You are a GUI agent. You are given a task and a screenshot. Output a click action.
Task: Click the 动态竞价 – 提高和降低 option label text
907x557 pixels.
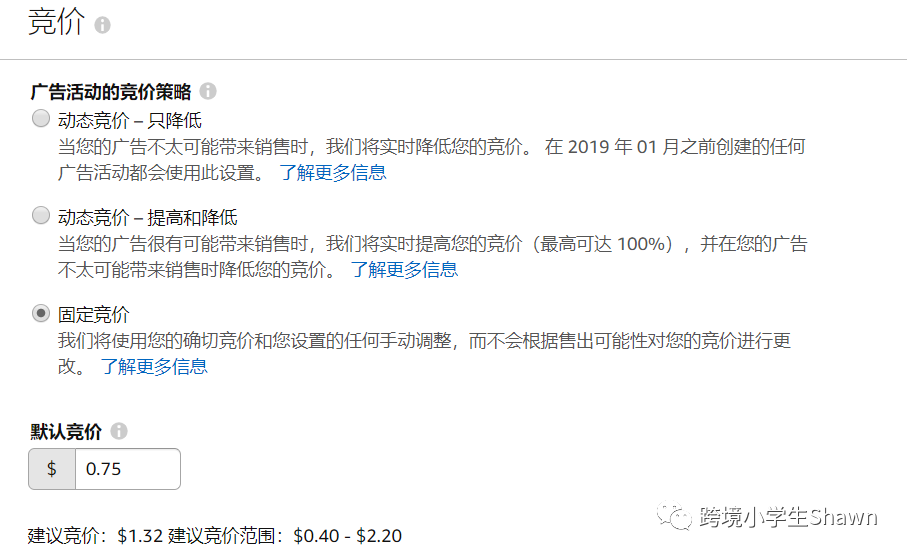coord(147,217)
